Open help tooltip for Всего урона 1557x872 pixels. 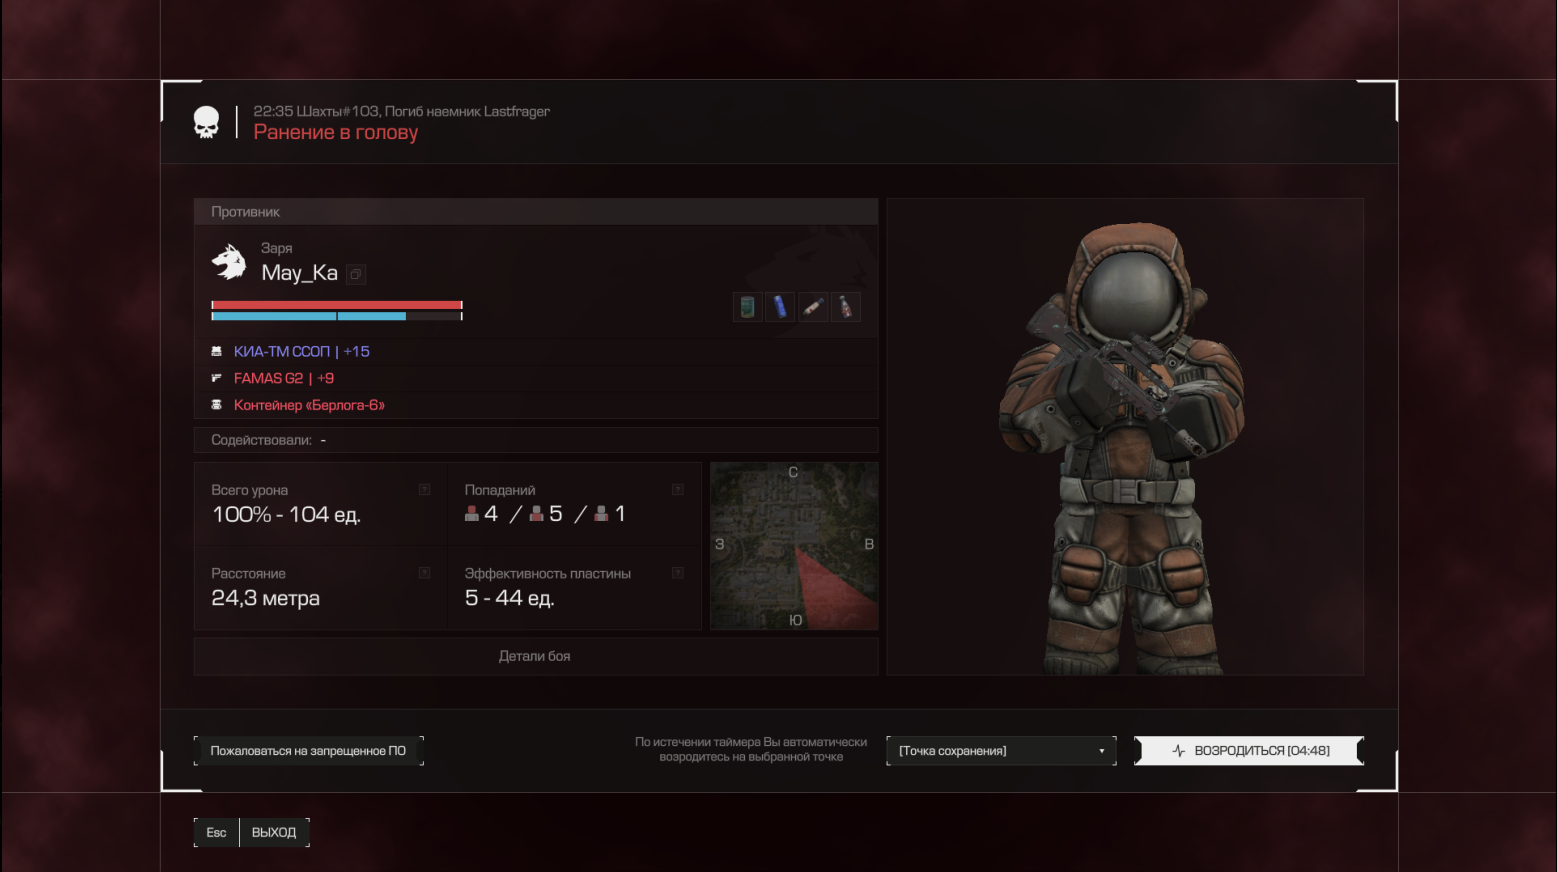[424, 490]
